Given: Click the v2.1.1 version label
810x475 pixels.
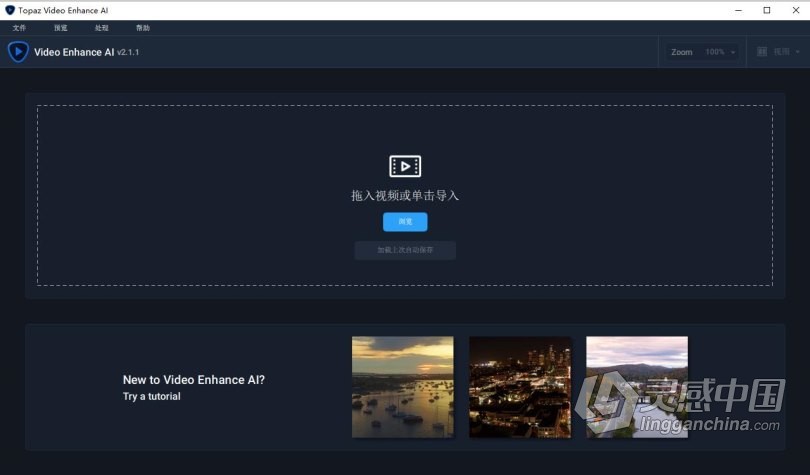Looking at the screenshot, I should pyautogui.click(x=128, y=52).
